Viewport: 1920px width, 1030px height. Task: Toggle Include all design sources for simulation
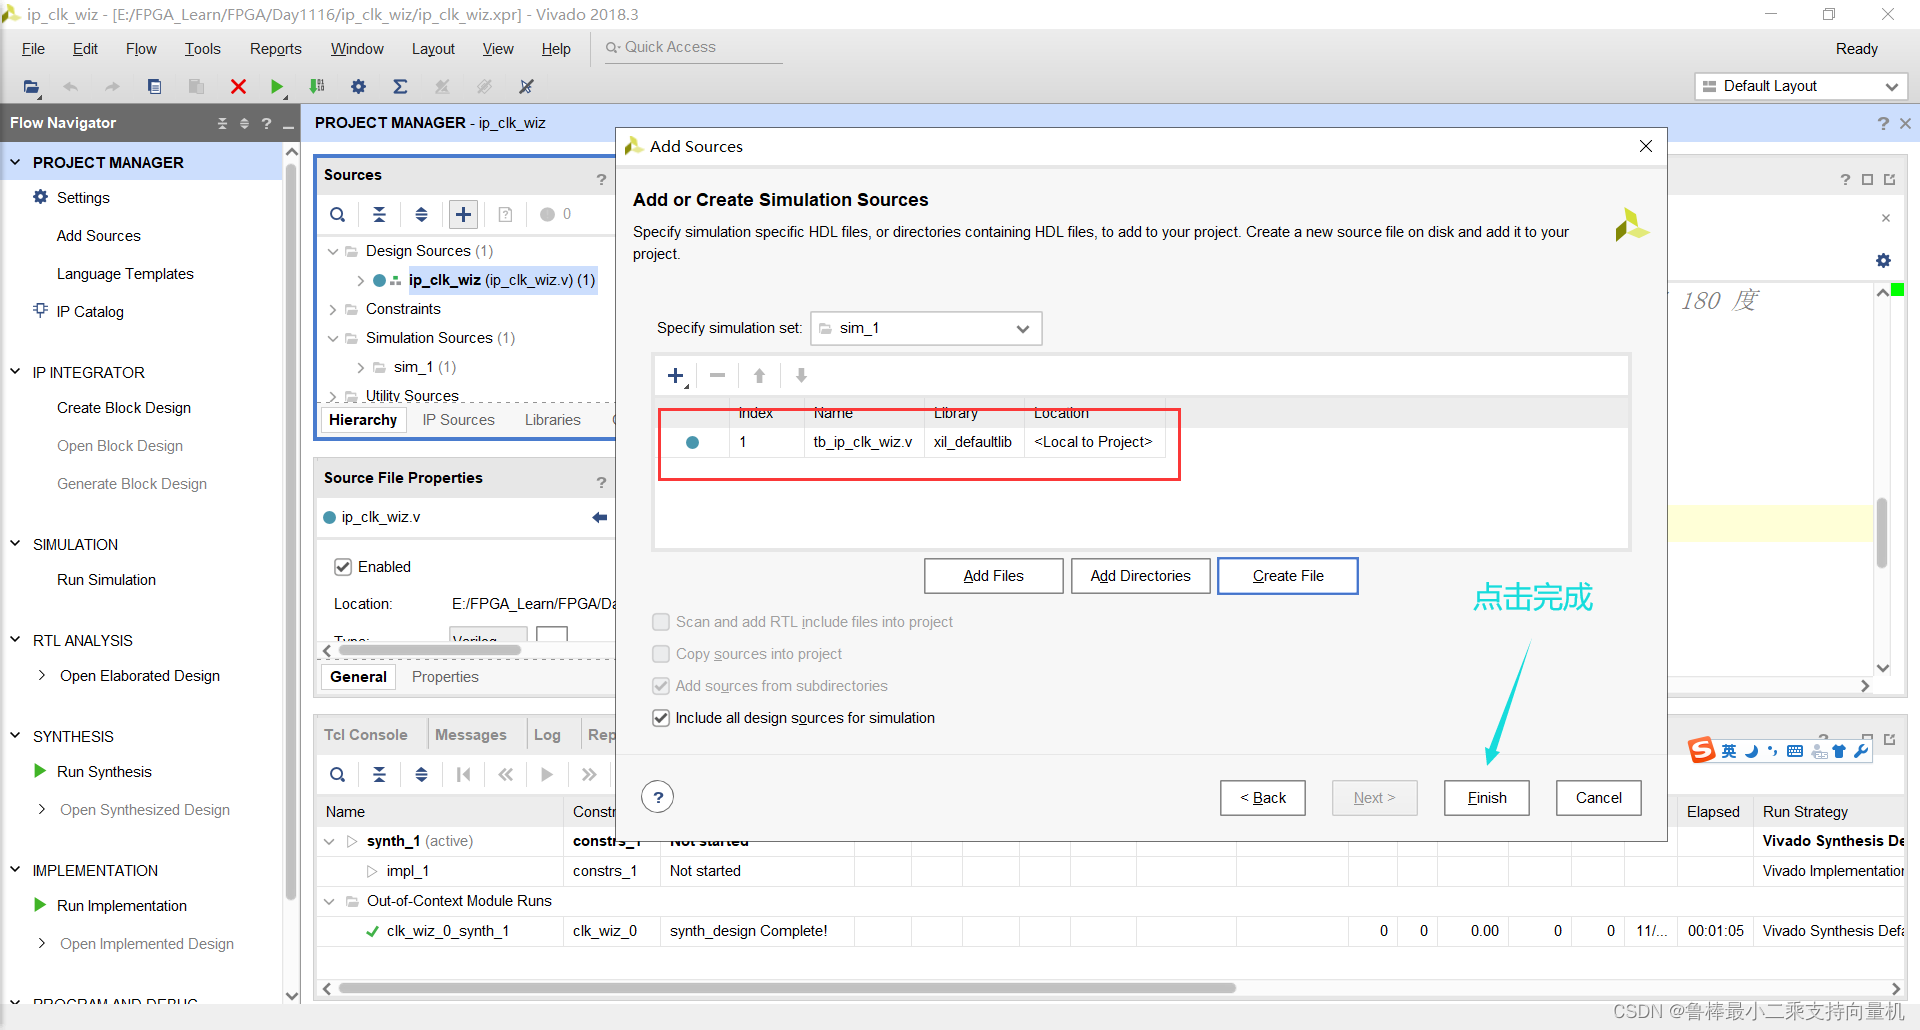click(x=661, y=718)
